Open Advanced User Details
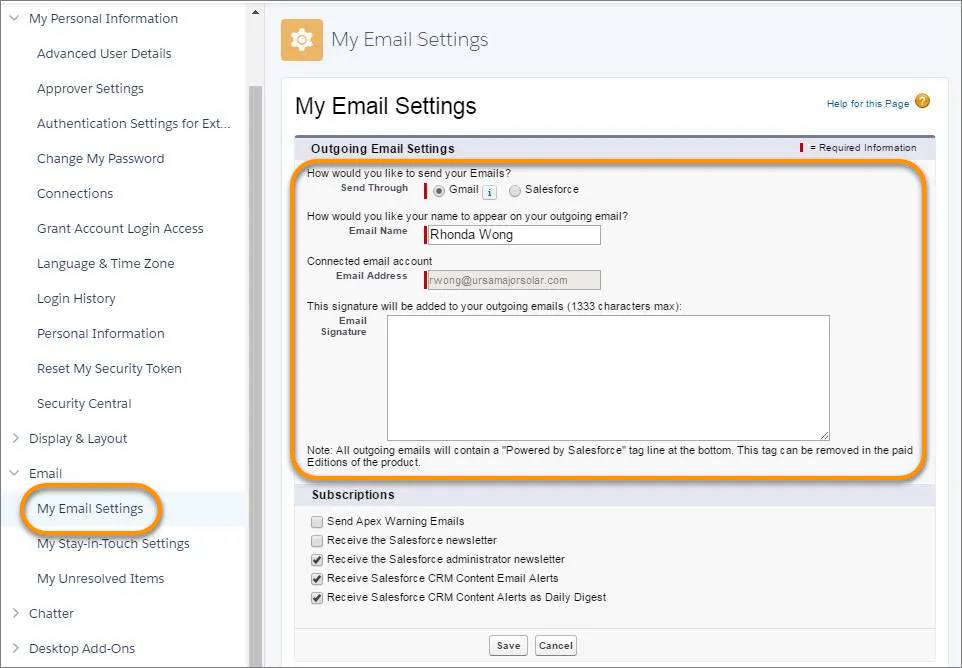This screenshot has width=962, height=668. [104, 53]
